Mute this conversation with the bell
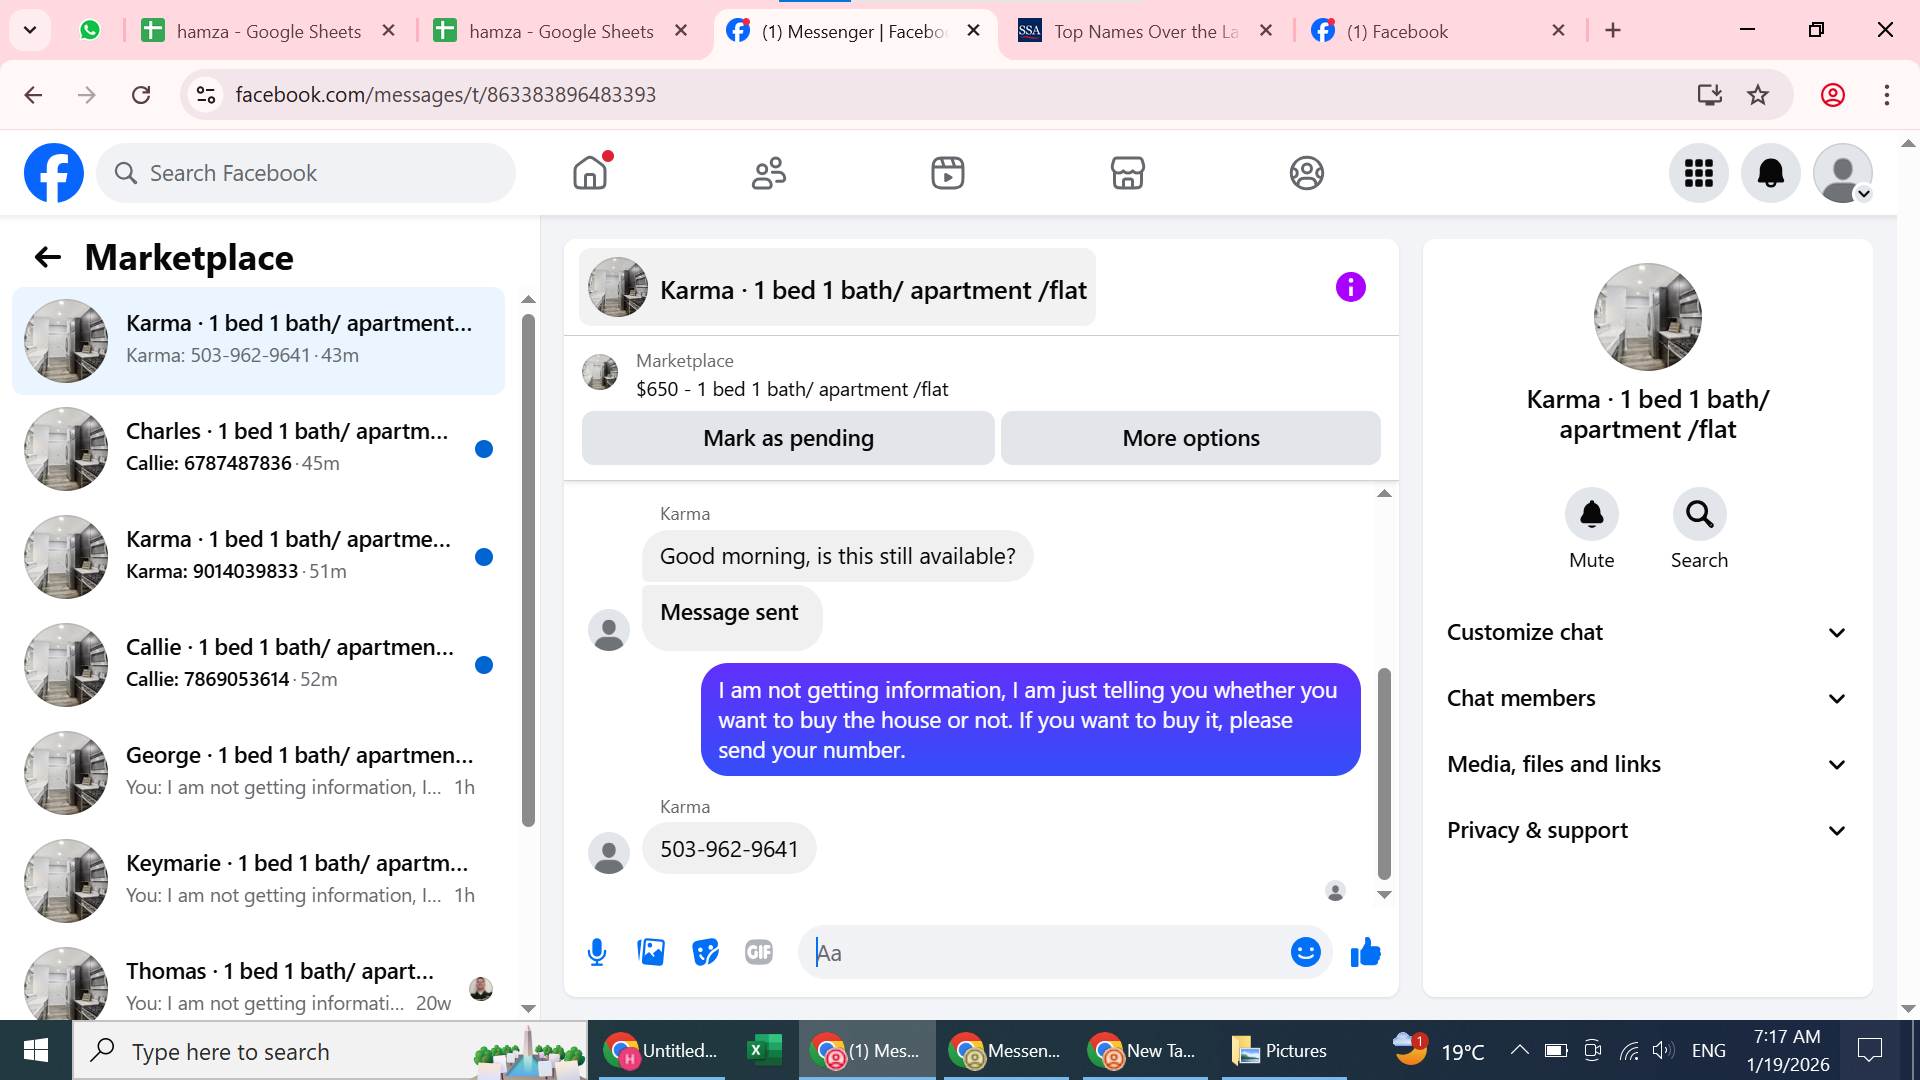The width and height of the screenshot is (1920, 1080). click(x=1591, y=515)
